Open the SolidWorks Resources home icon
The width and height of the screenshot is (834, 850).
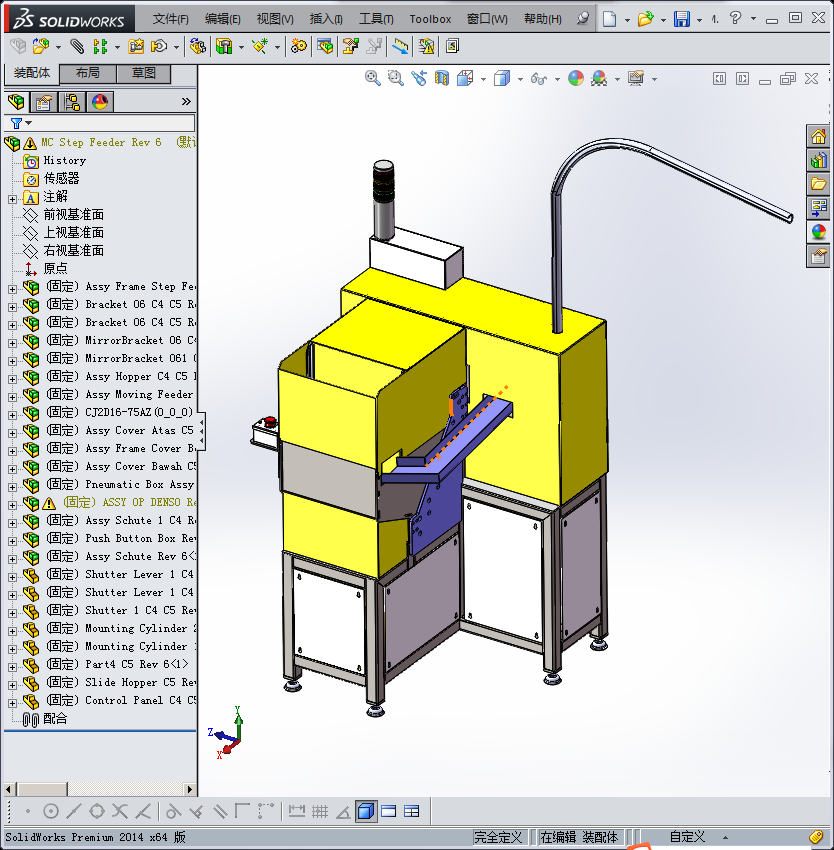point(818,137)
